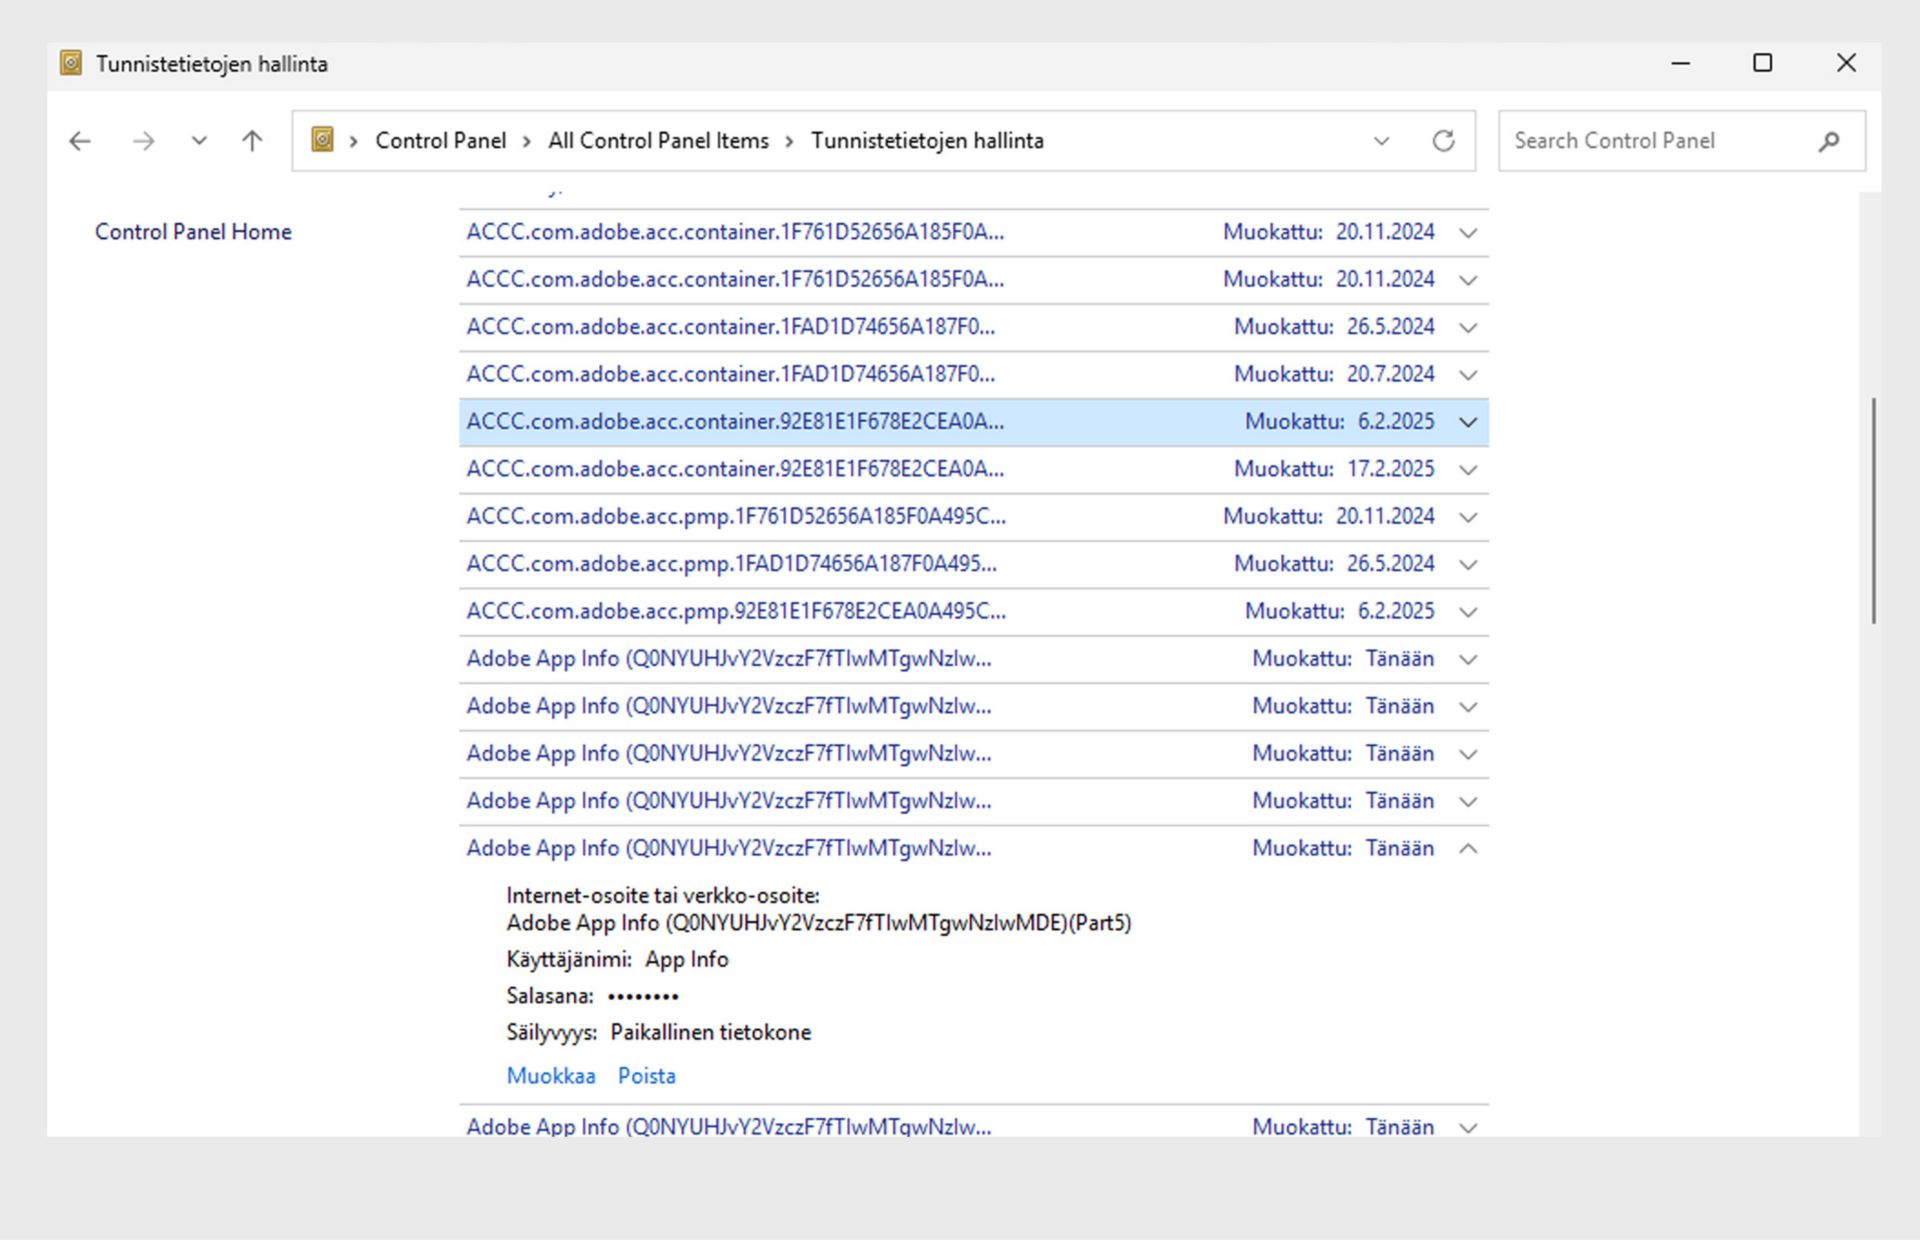Screen dimensions: 1920x1240
Task: Go up one folder level
Action: [x=252, y=141]
